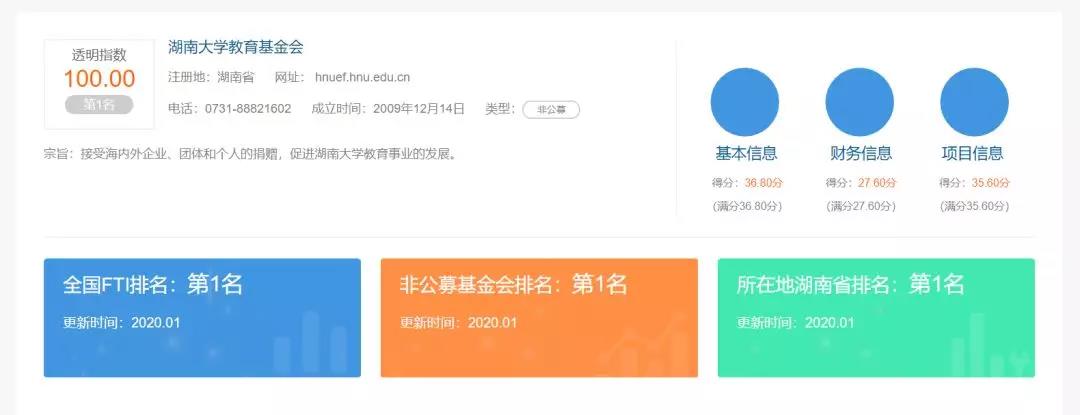Click the blue circle above 项目信息
Image resolution: width=1080 pixels, height=415 pixels.
974,102
